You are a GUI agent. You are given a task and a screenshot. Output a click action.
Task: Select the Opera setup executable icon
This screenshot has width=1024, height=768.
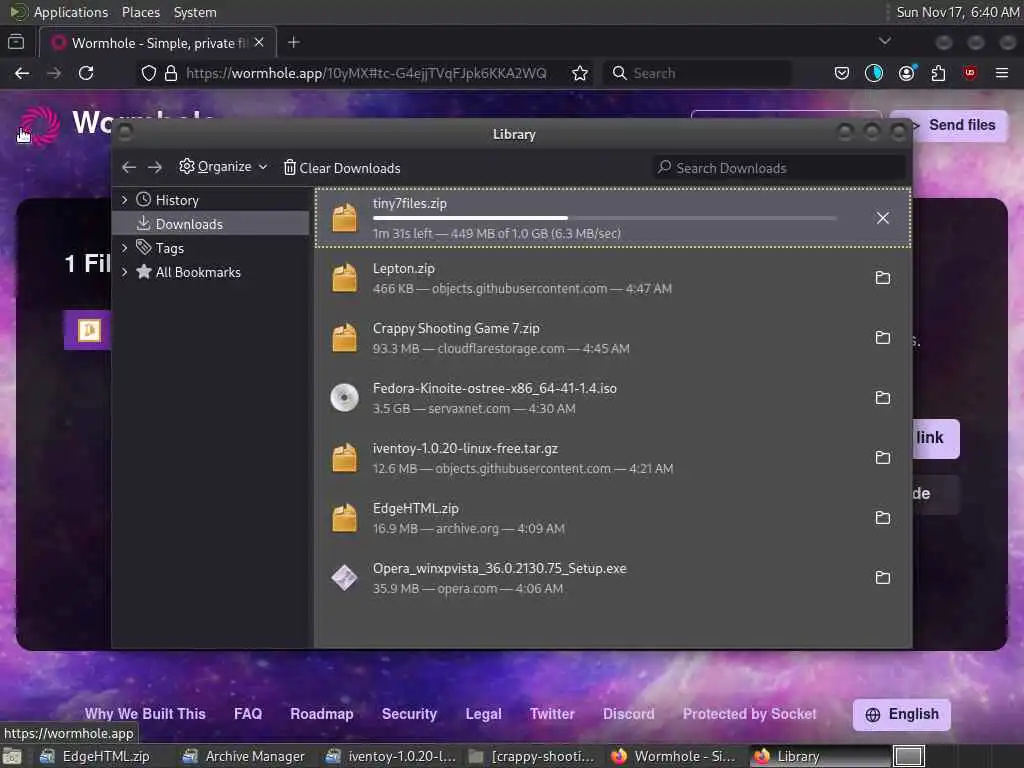pyautogui.click(x=344, y=578)
